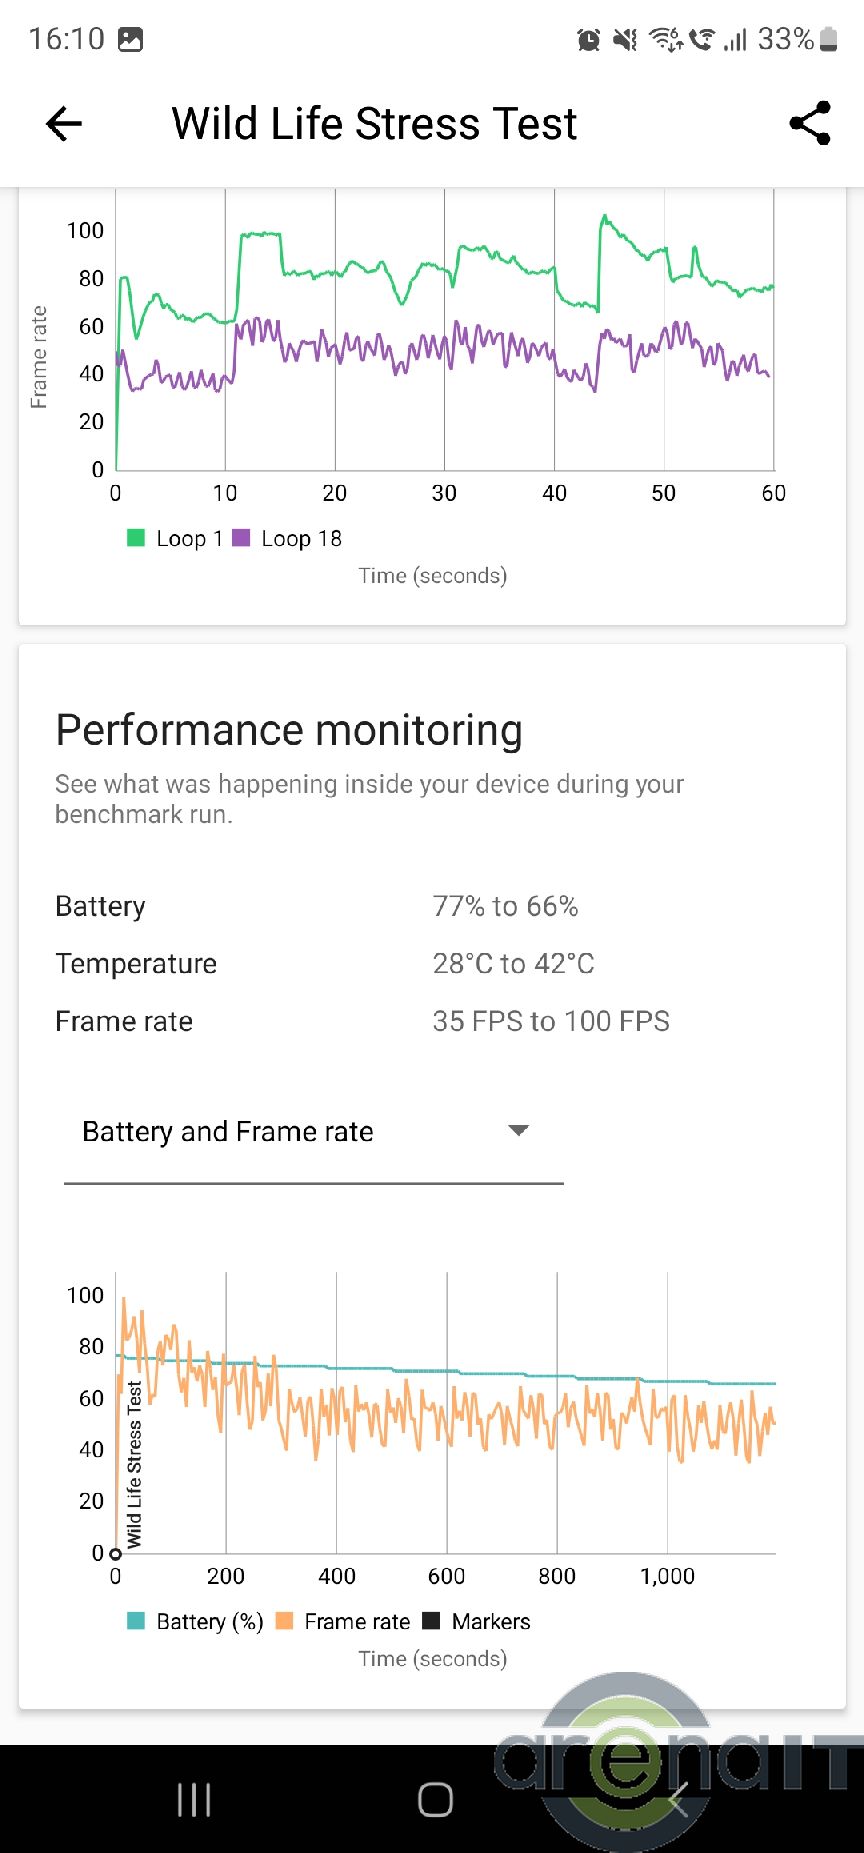This screenshot has height=1853, width=864.
Task: Tap the Wild Life Stress Test title
Action: [374, 124]
